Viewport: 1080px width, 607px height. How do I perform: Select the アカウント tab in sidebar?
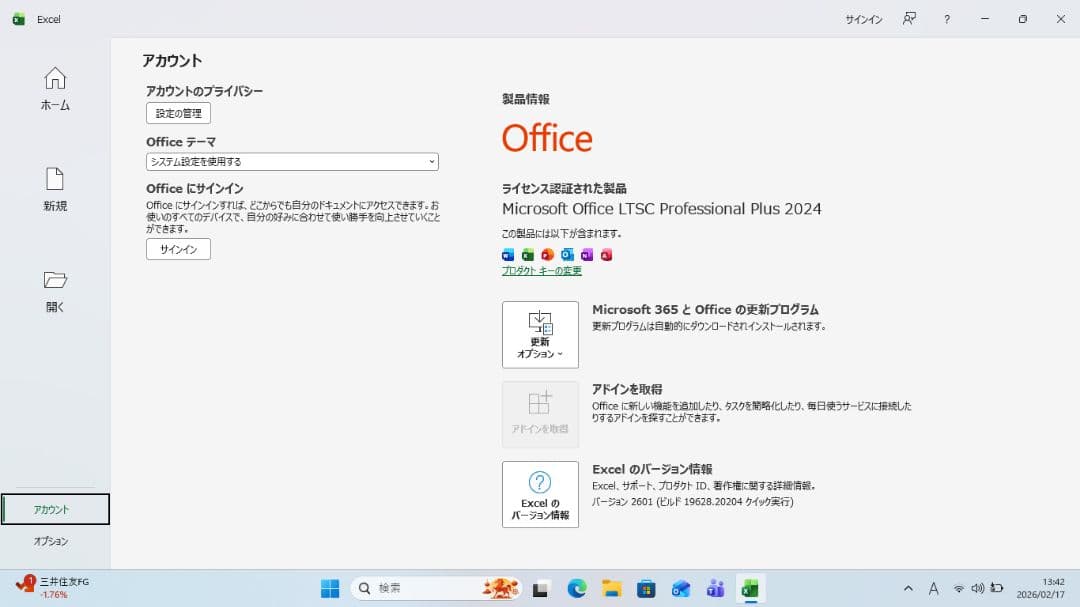pos(55,509)
